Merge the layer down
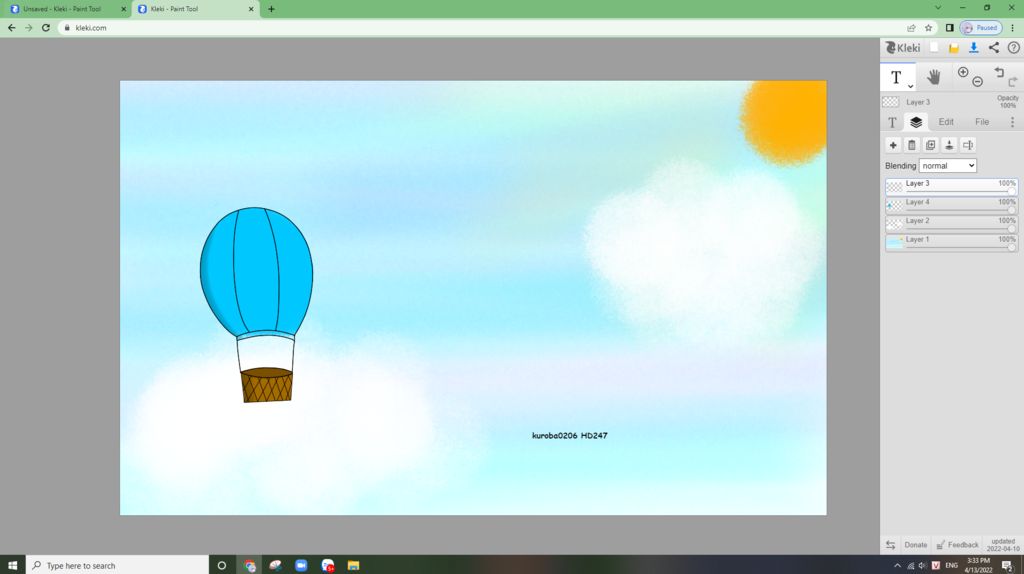The width and height of the screenshot is (1024, 574). tap(949, 145)
